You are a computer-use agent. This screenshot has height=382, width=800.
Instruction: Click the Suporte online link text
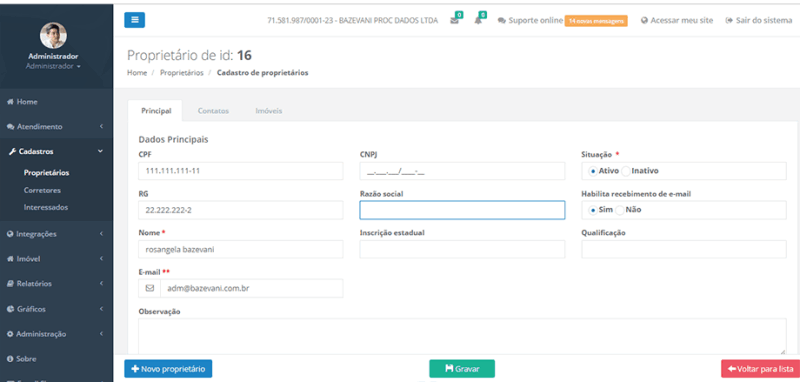(x=536, y=21)
